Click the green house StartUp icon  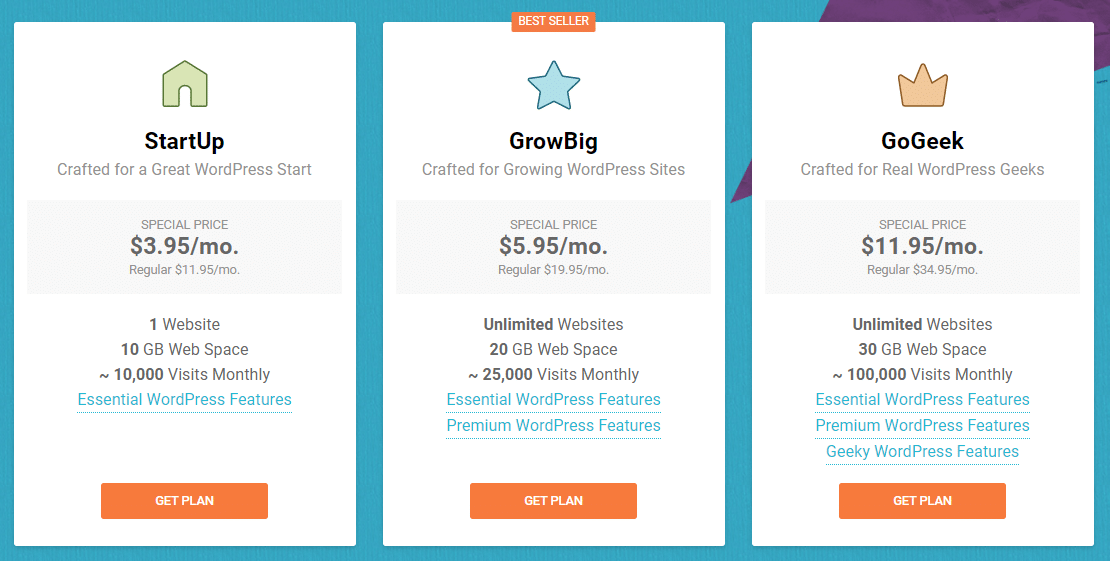tap(185, 84)
